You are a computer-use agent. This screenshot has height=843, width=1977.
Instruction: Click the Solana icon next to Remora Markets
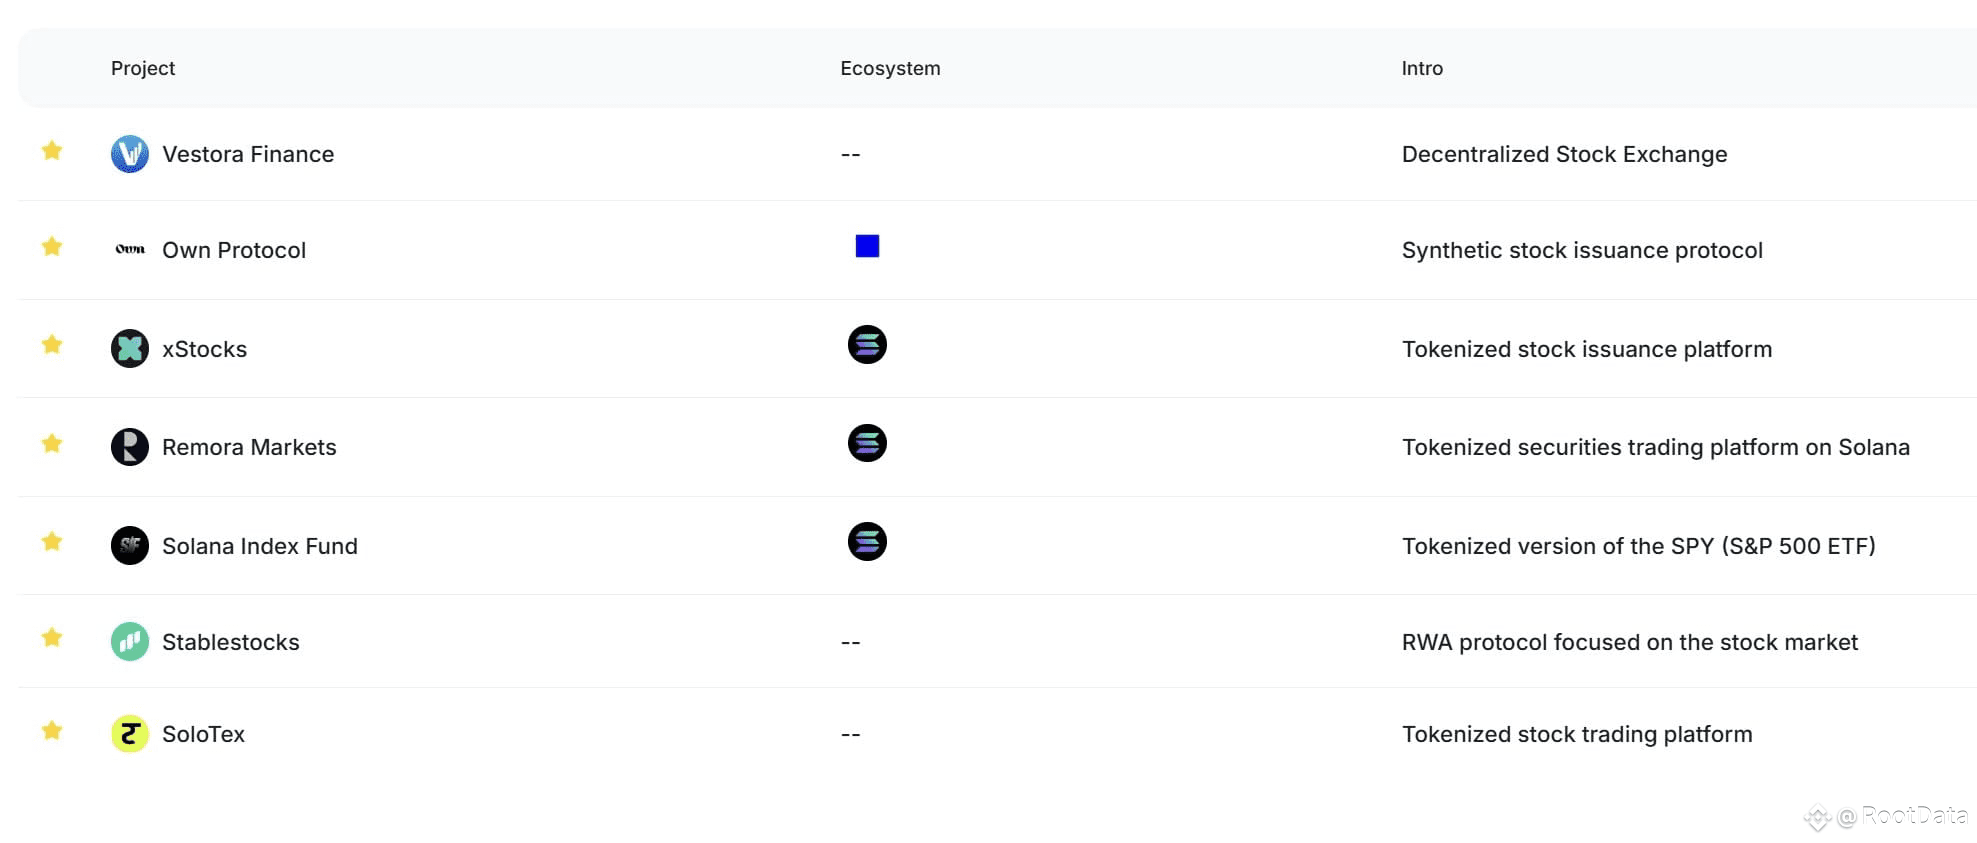point(867,442)
